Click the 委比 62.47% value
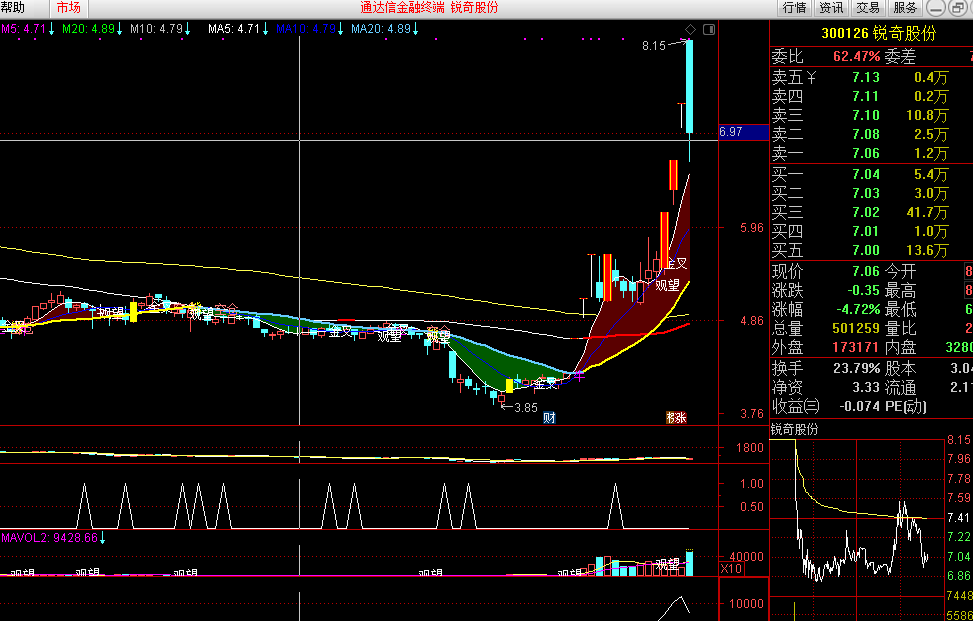The width and height of the screenshot is (973, 621). (x=856, y=57)
